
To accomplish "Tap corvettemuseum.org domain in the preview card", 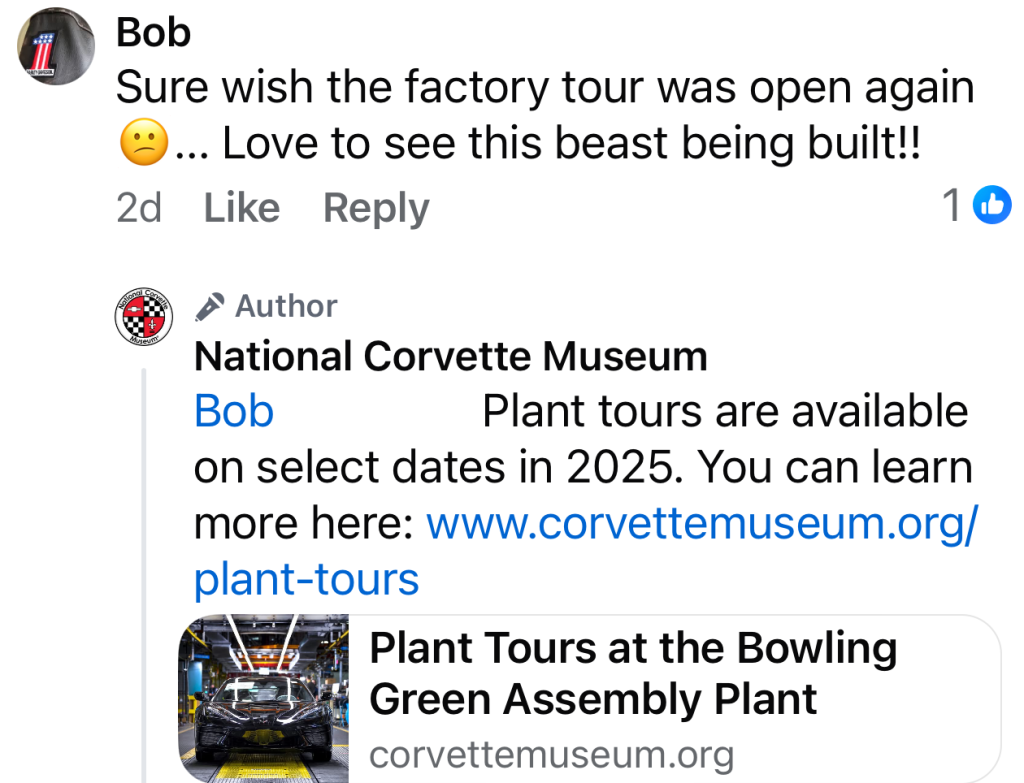I will point(551,755).
